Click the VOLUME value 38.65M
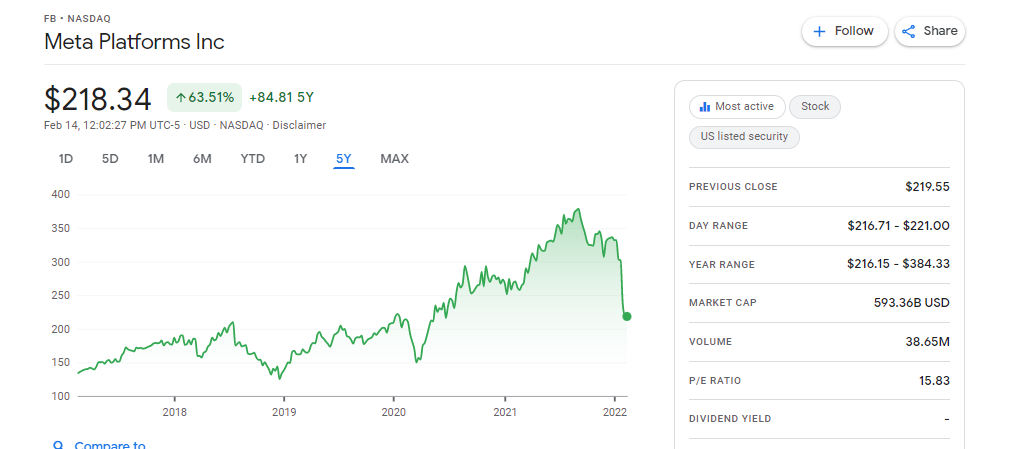Viewport: 1017px width, 449px height. (x=927, y=342)
